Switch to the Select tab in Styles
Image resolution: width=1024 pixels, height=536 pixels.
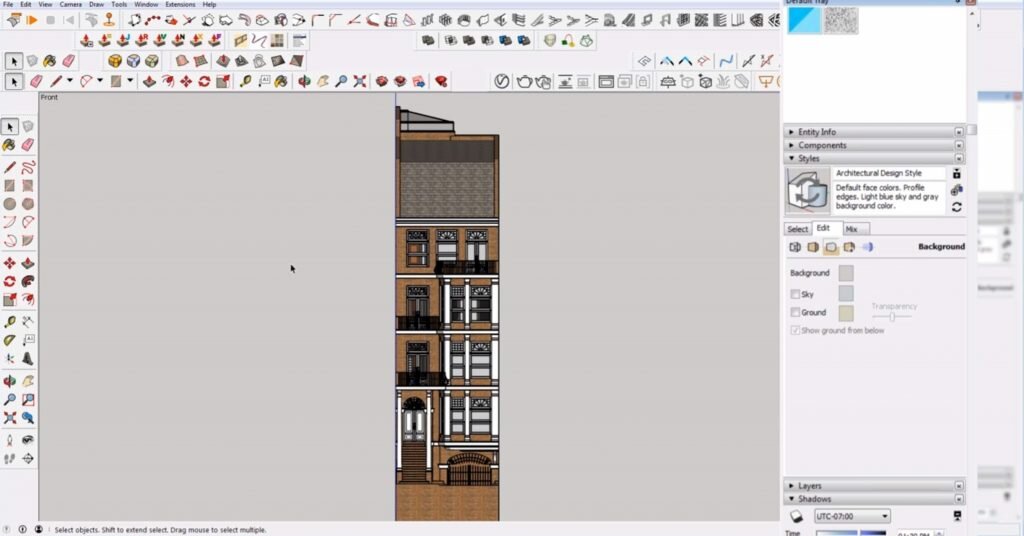[797, 229]
